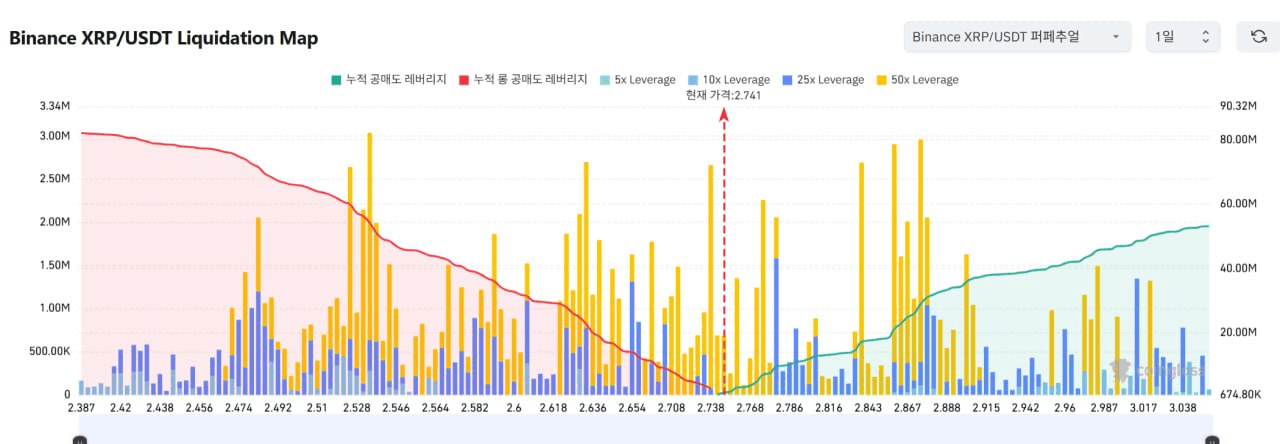
Task: Click the green short leverage legend swatch
Action: coord(335,80)
